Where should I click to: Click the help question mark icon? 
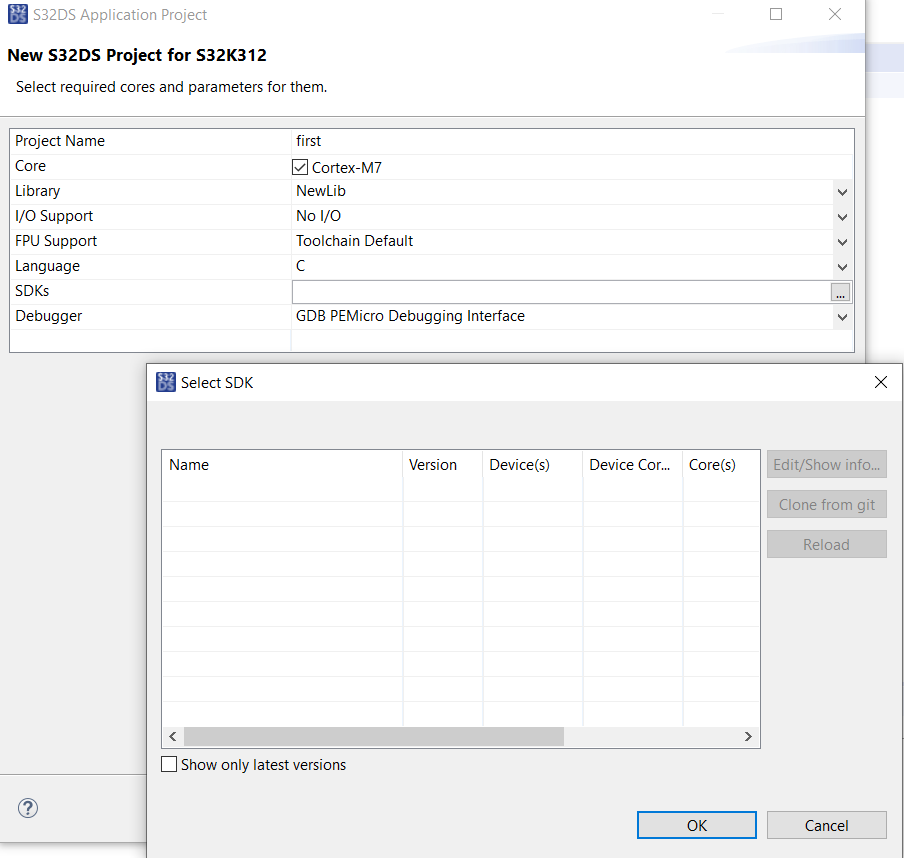tap(27, 808)
